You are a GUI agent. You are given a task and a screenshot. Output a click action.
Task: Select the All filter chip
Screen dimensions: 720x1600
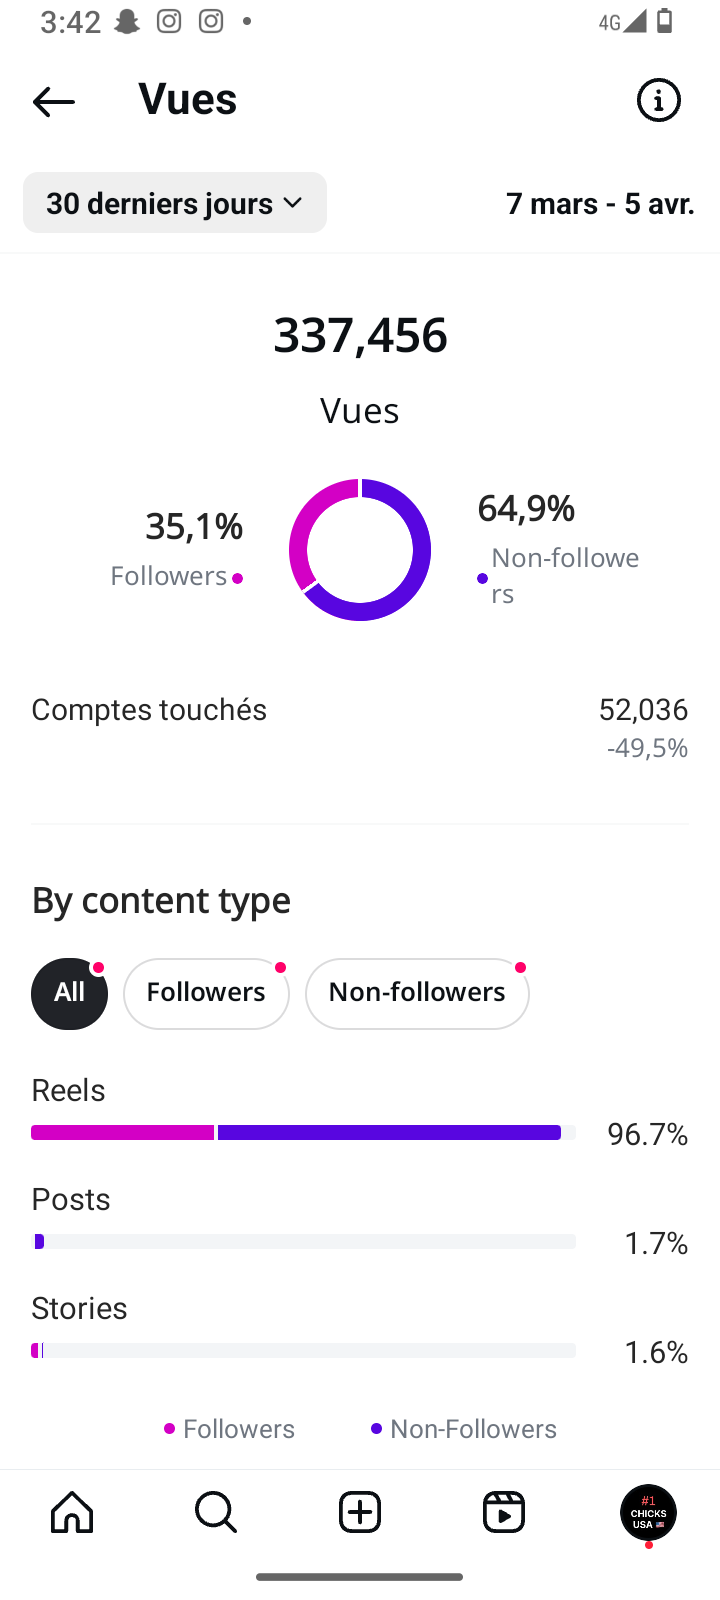pos(69,993)
